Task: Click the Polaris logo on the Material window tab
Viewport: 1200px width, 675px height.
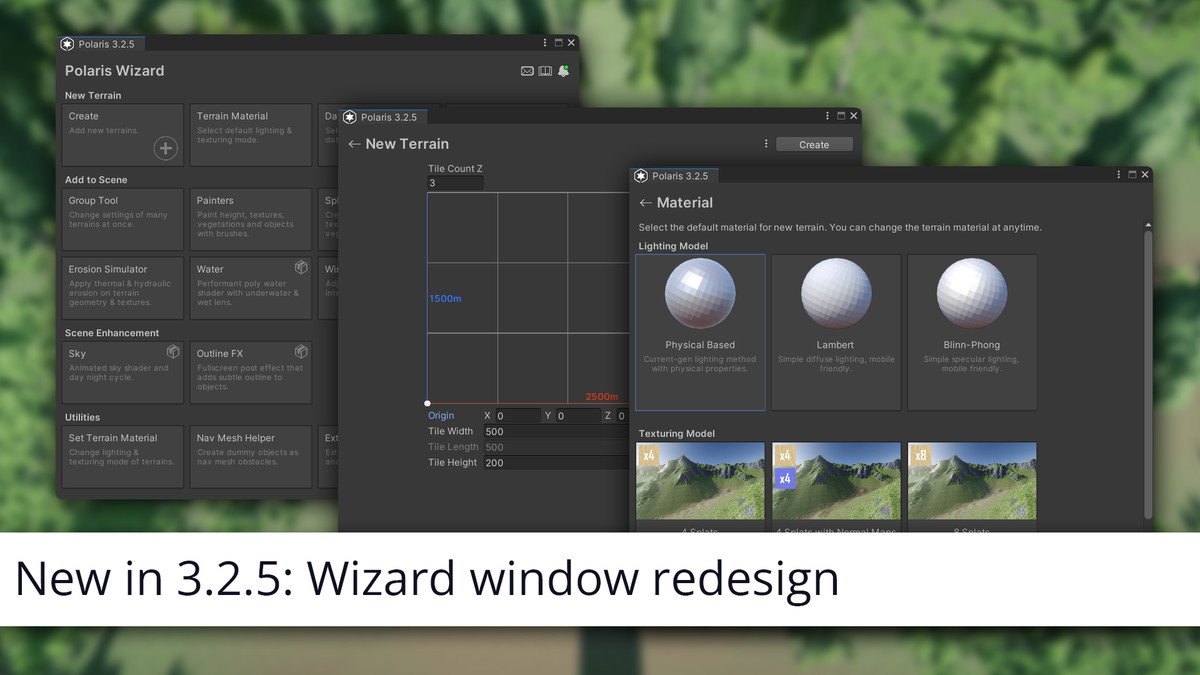Action: tap(641, 176)
